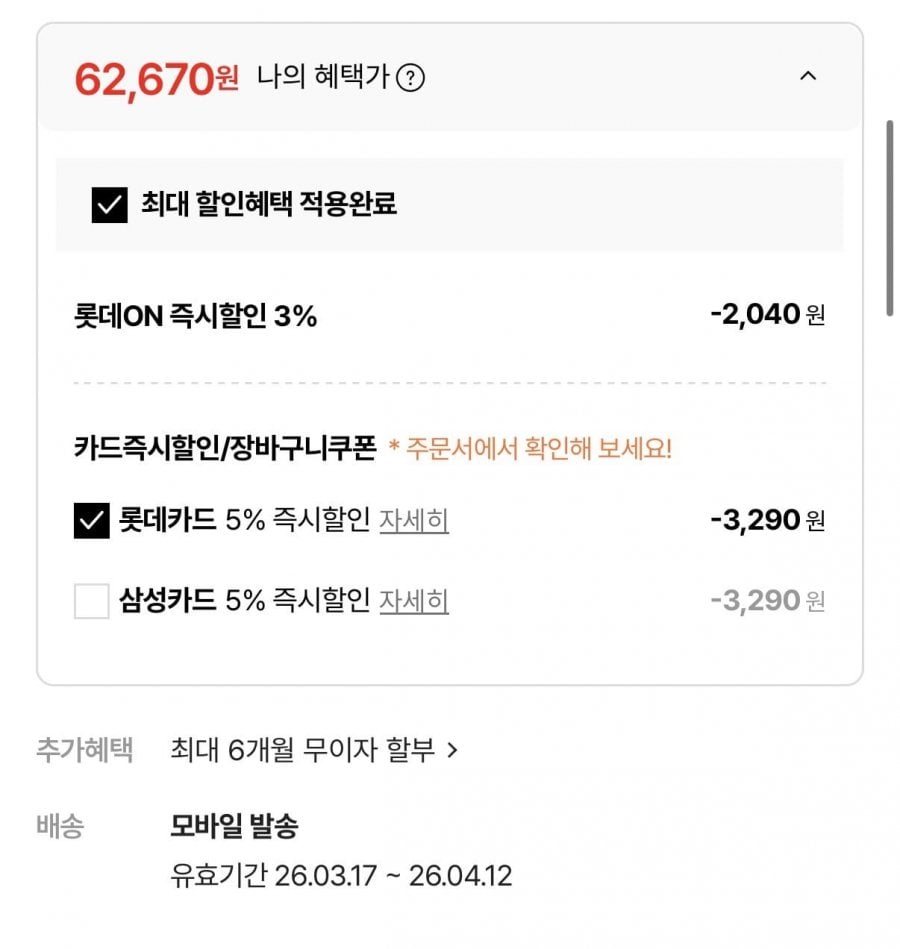This screenshot has height=949, width=900.
Task: Click the 롯데ON 즉시할인 3% row label
Action: coord(195,316)
